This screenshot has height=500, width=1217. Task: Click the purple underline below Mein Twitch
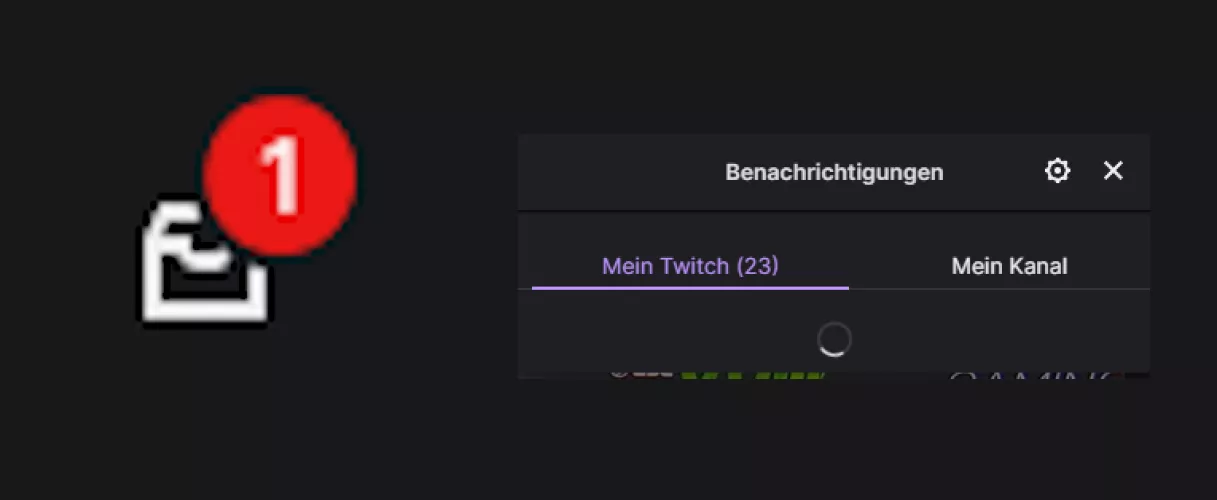(x=690, y=288)
